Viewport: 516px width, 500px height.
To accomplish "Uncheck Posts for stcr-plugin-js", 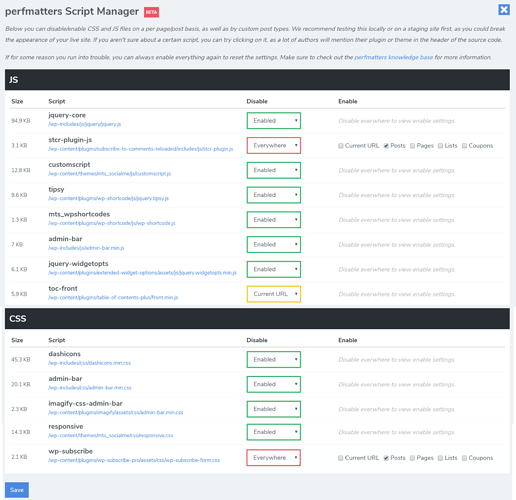I will point(386,146).
